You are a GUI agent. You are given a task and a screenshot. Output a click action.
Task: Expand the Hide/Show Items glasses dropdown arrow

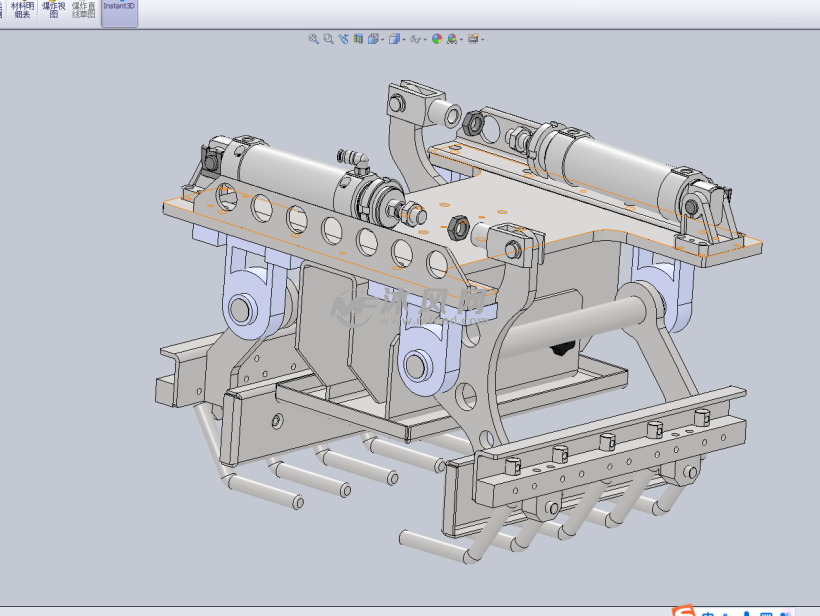click(x=426, y=40)
